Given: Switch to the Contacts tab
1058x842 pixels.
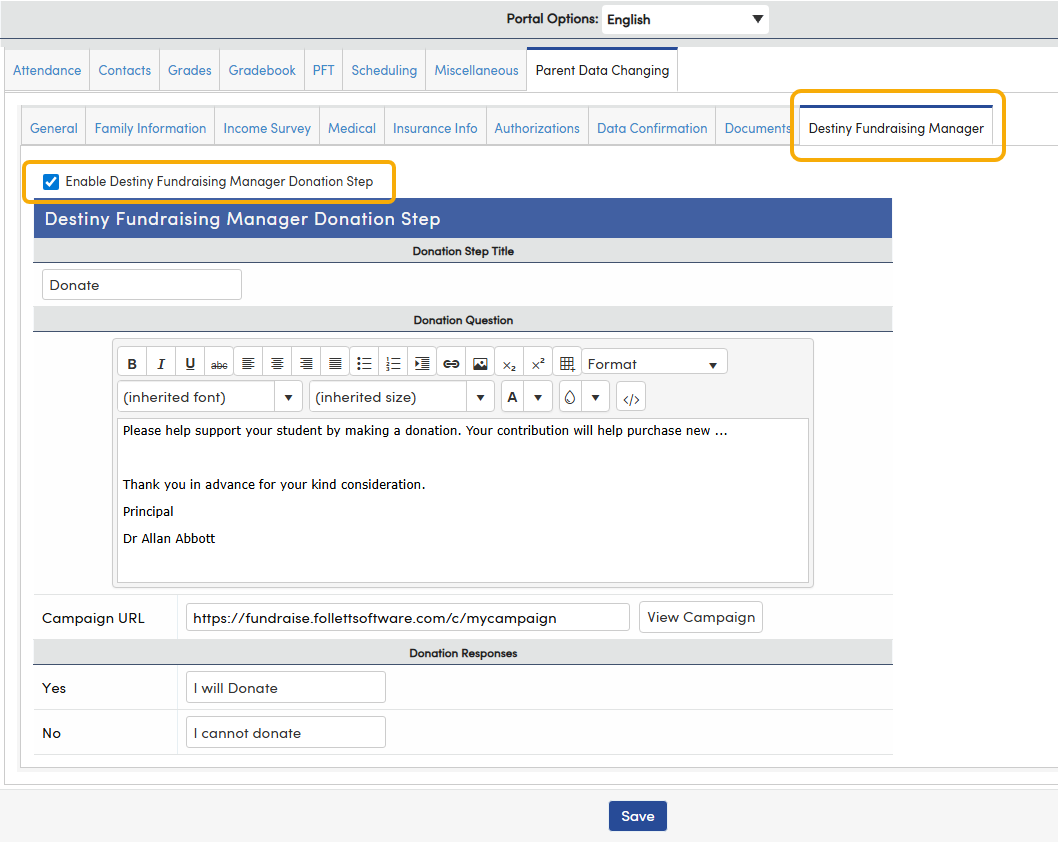Looking at the screenshot, I should pyautogui.click(x=125, y=70).
